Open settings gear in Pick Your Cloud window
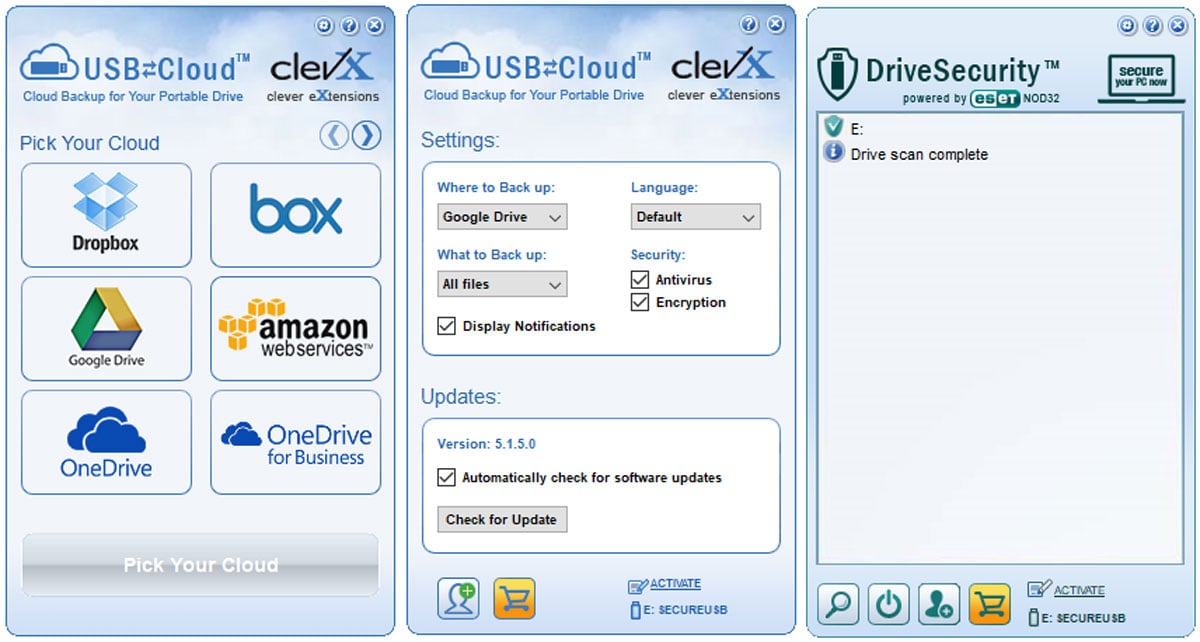The width and height of the screenshot is (1200, 642). 324,25
